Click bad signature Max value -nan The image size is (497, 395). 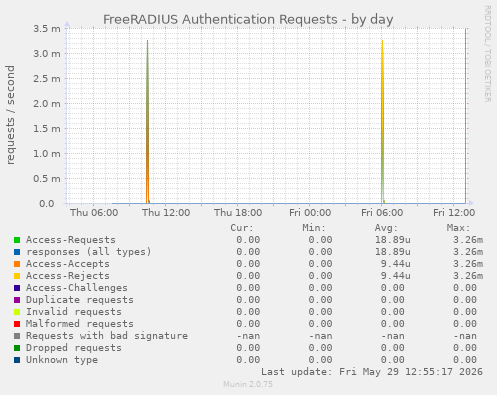(x=465, y=336)
